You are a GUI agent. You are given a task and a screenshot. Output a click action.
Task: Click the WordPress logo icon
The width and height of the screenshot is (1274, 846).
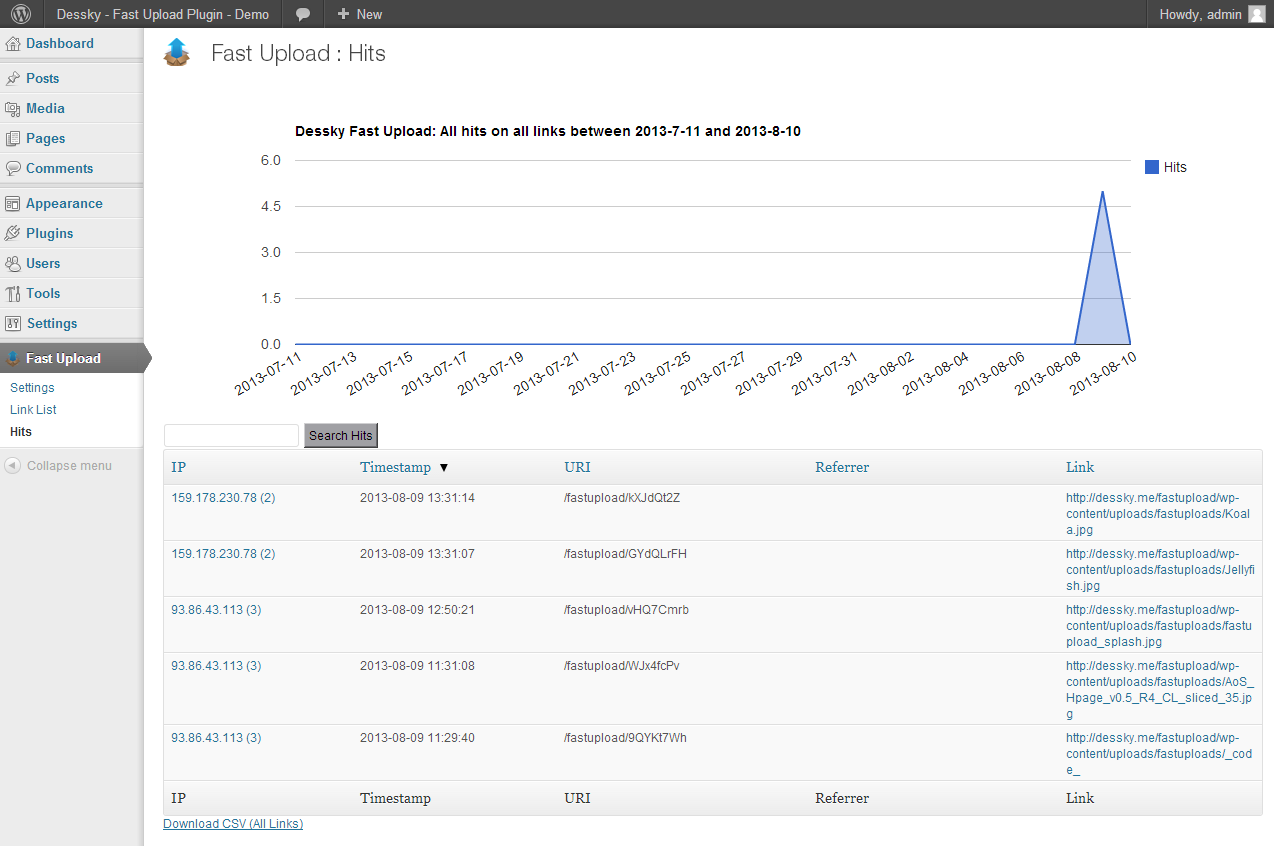tap(21, 14)
